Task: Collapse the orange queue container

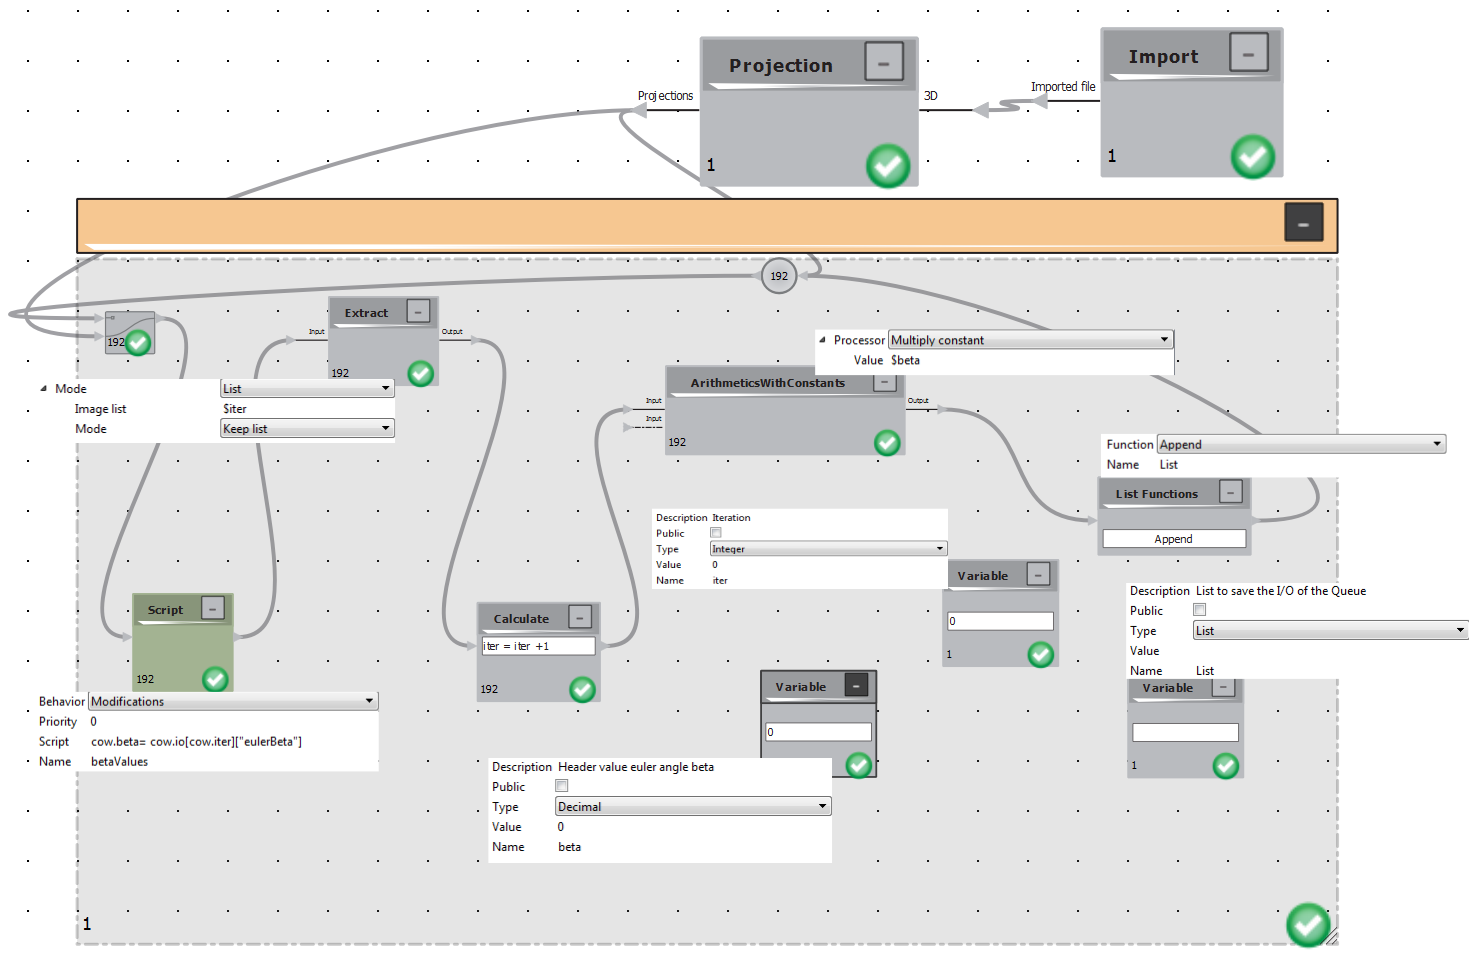Action: pyautogui.click(x=1304, y=222)
